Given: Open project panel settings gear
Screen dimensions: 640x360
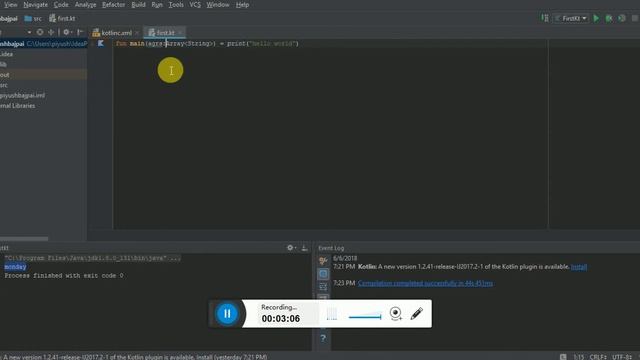Looking at the screenshot, I should 66,32.
